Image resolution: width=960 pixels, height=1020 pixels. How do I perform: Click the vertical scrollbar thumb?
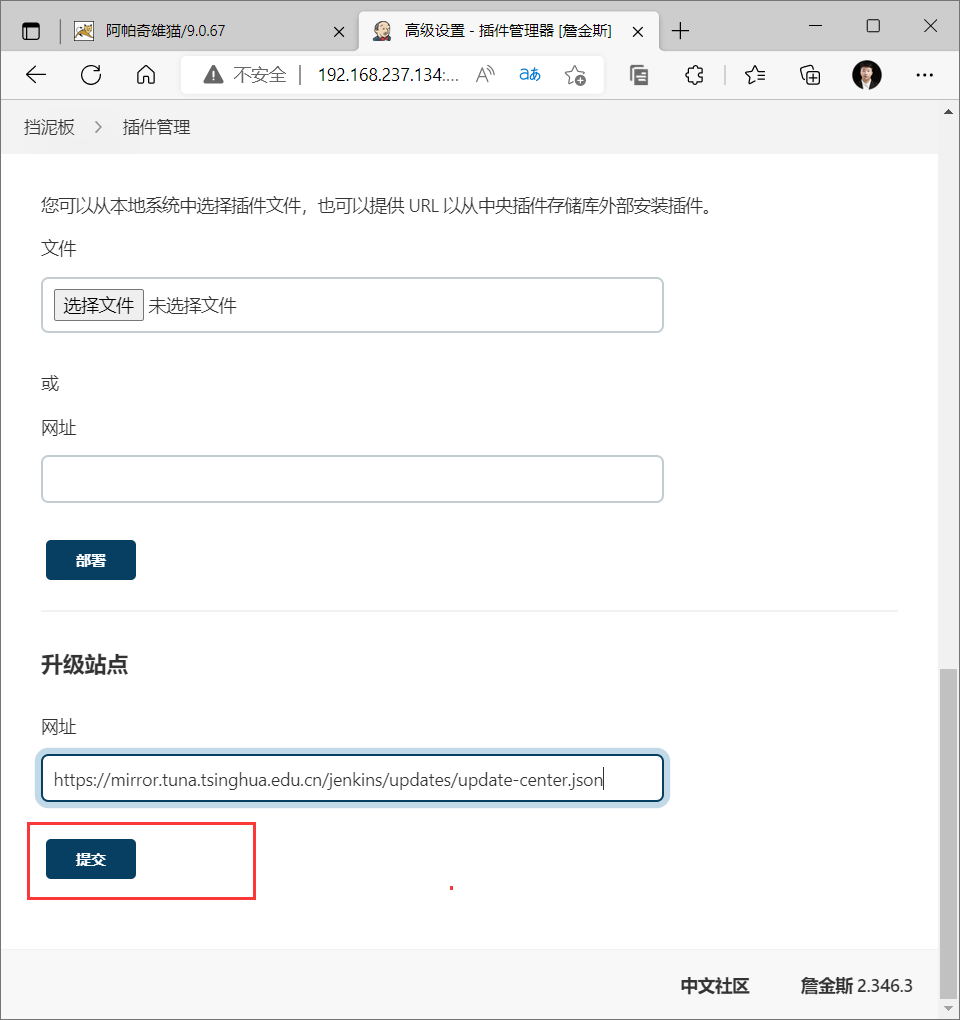point(949,833)
